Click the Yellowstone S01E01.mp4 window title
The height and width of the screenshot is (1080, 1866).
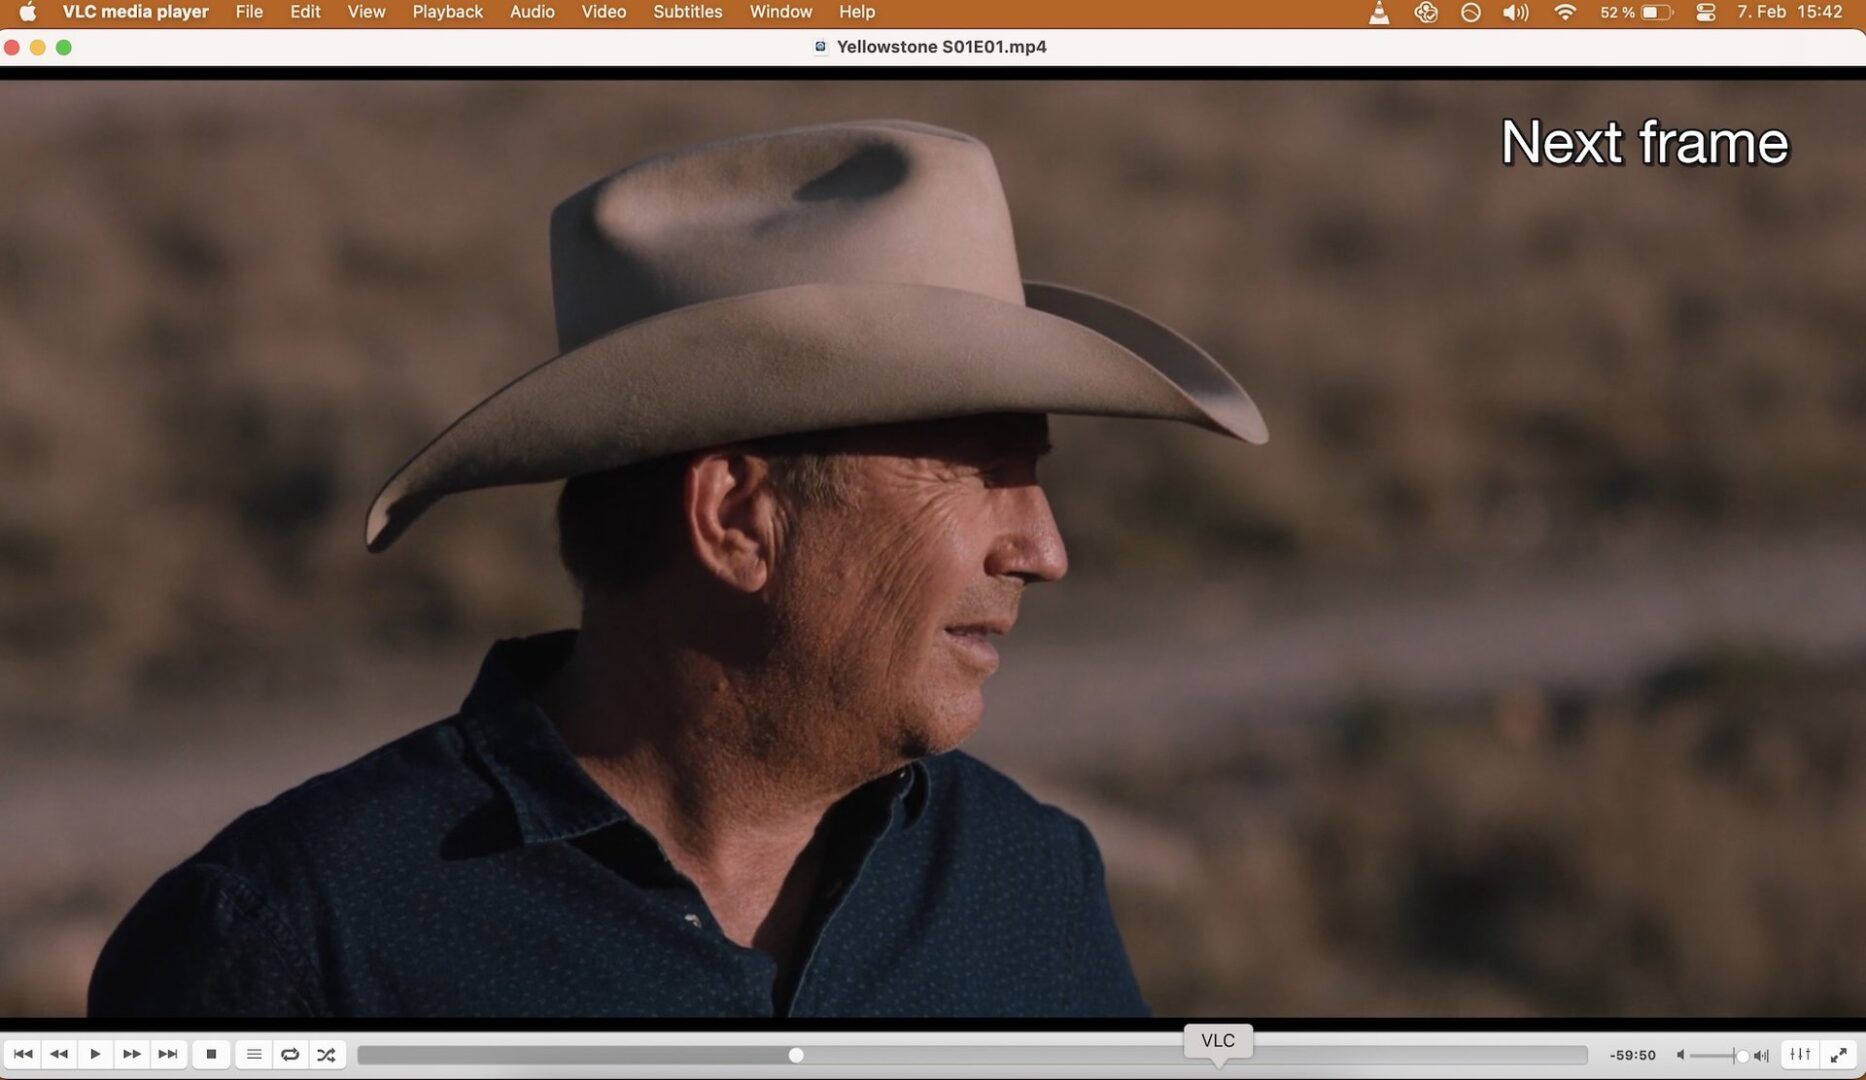point(941,47)
